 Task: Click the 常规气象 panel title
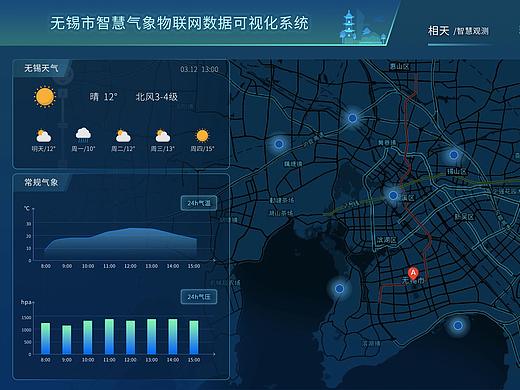pyautogui.click(x=41, y=182)
